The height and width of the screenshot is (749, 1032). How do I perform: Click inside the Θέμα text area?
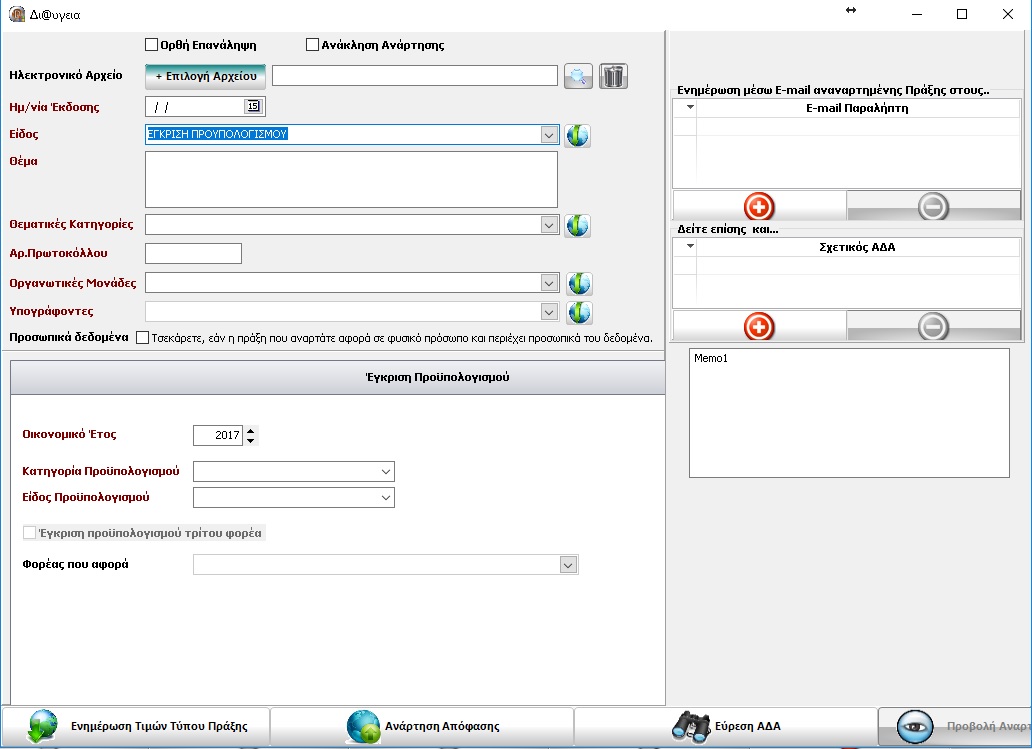pos(351,180)
